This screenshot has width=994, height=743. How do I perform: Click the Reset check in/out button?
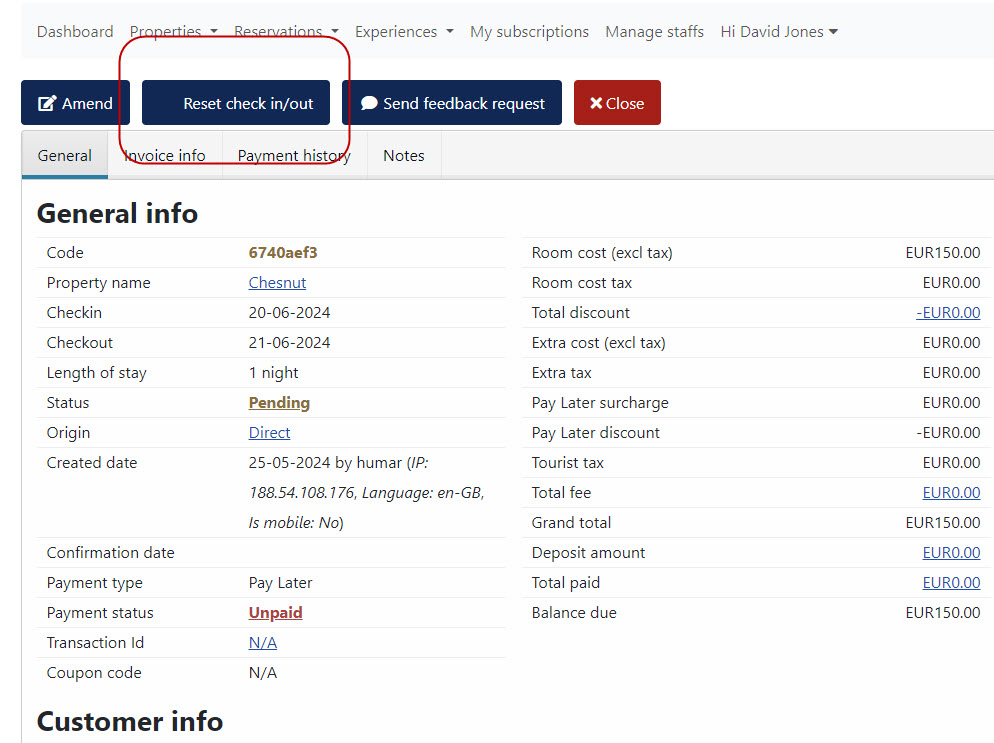coord(236,103)
